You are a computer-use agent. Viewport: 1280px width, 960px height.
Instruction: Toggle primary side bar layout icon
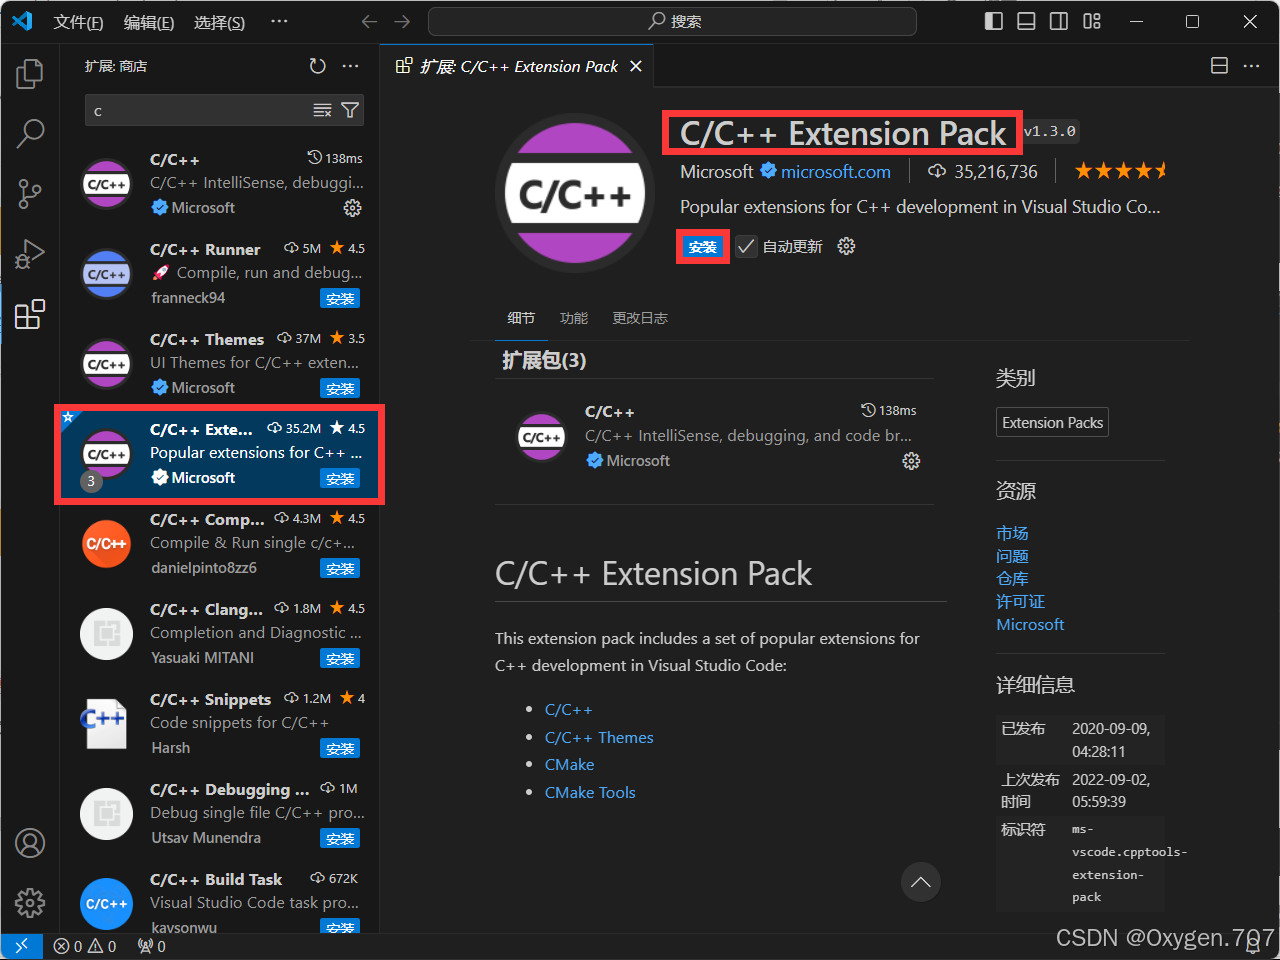tap(993, 21)
